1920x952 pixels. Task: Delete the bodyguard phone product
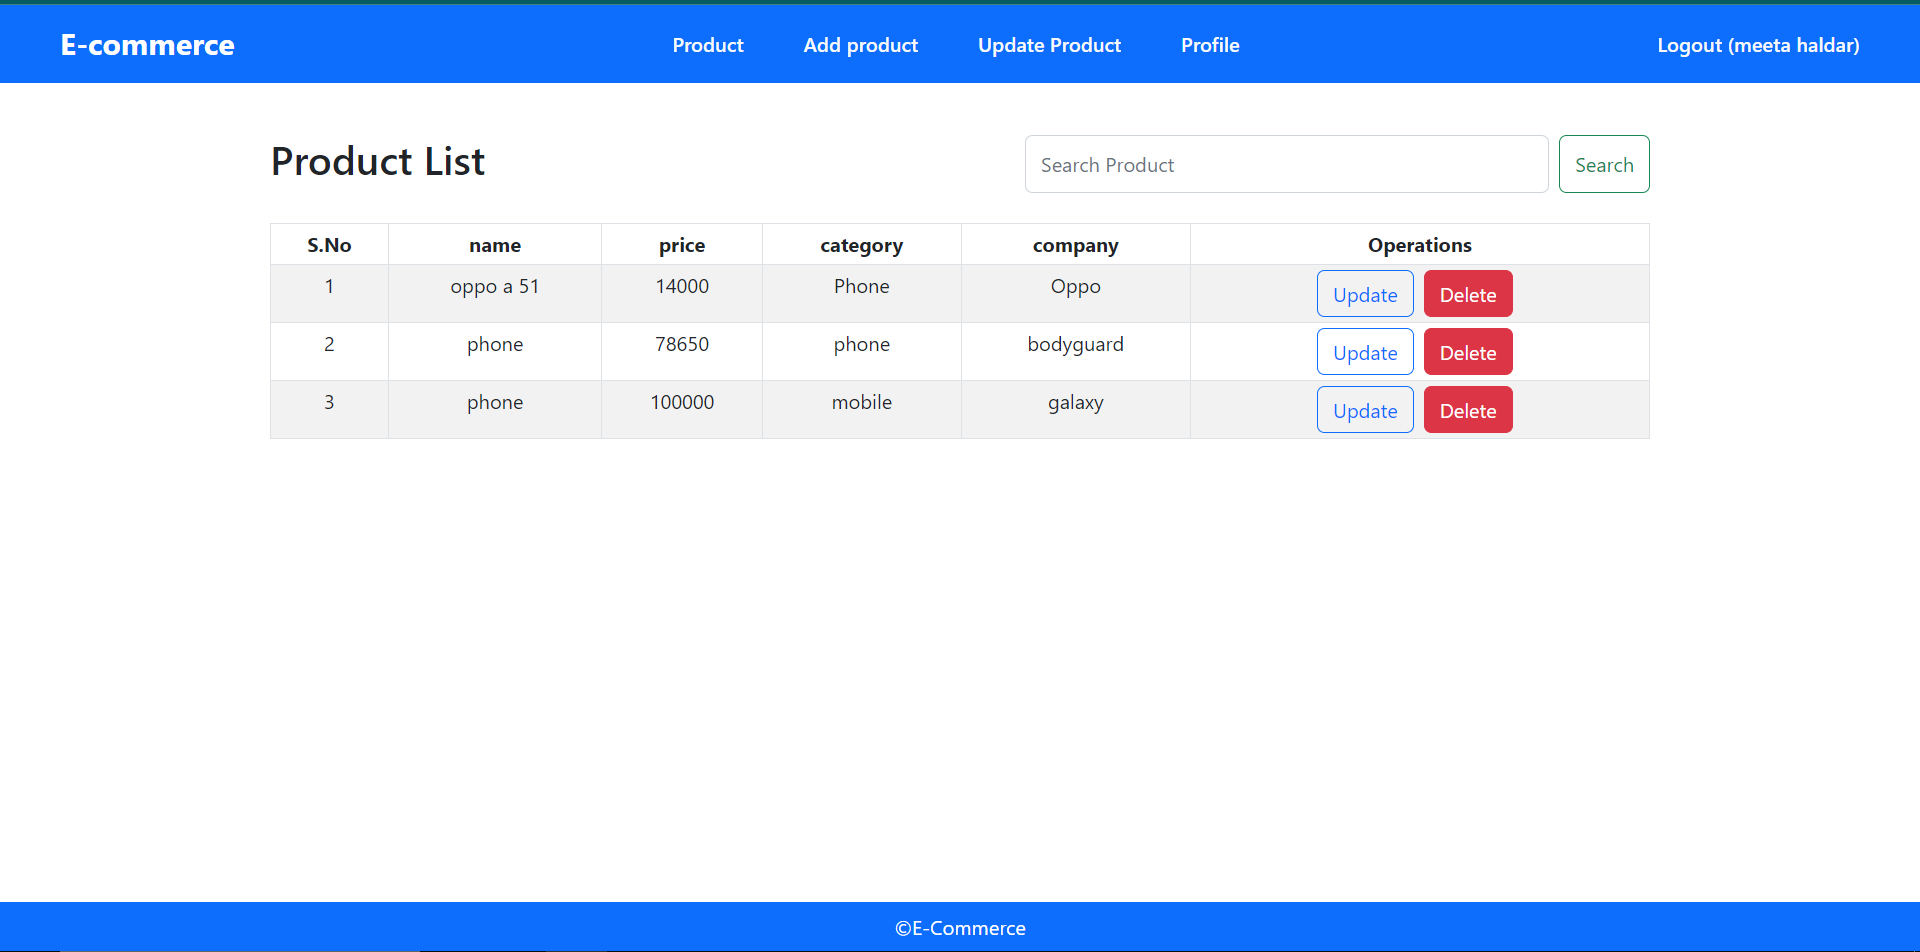(x=1467, y=352)
